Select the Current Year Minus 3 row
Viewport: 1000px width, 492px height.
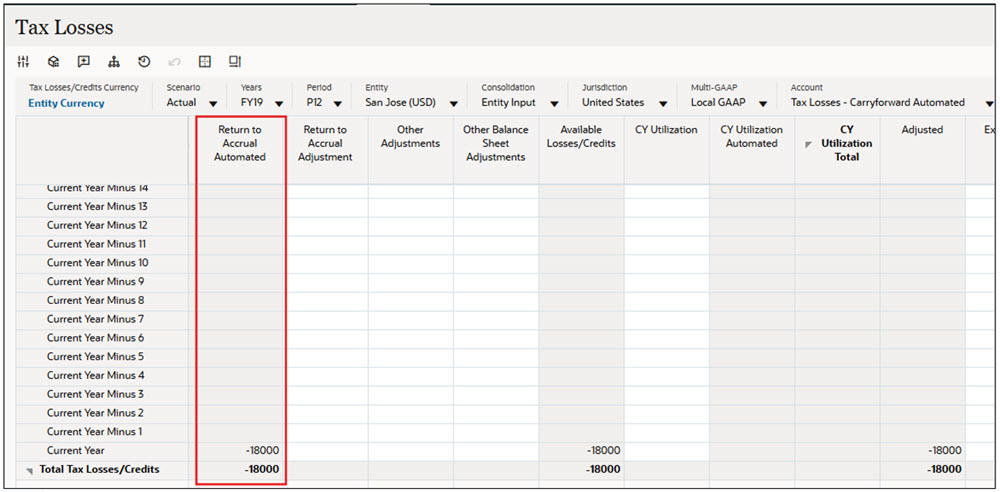(x=102, y=394)
